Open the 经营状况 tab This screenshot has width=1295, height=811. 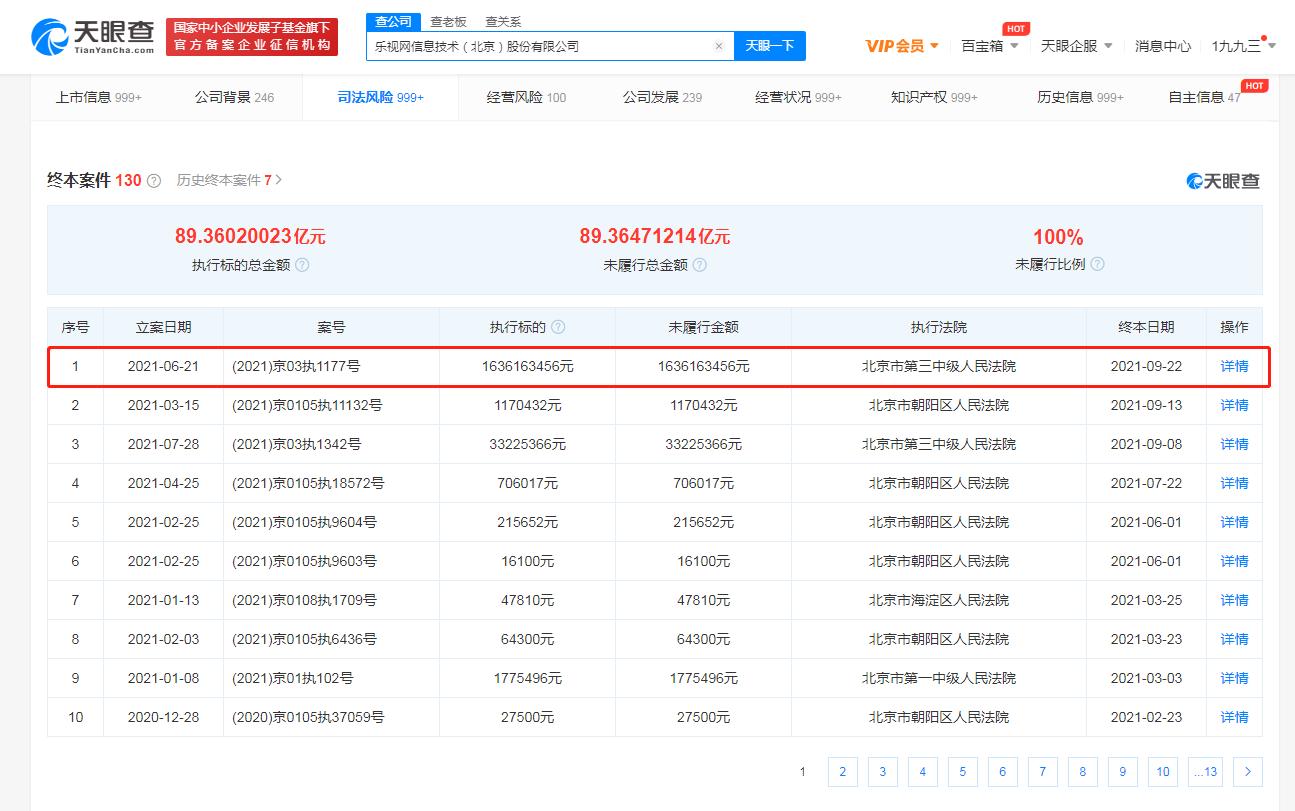(798, 97)
